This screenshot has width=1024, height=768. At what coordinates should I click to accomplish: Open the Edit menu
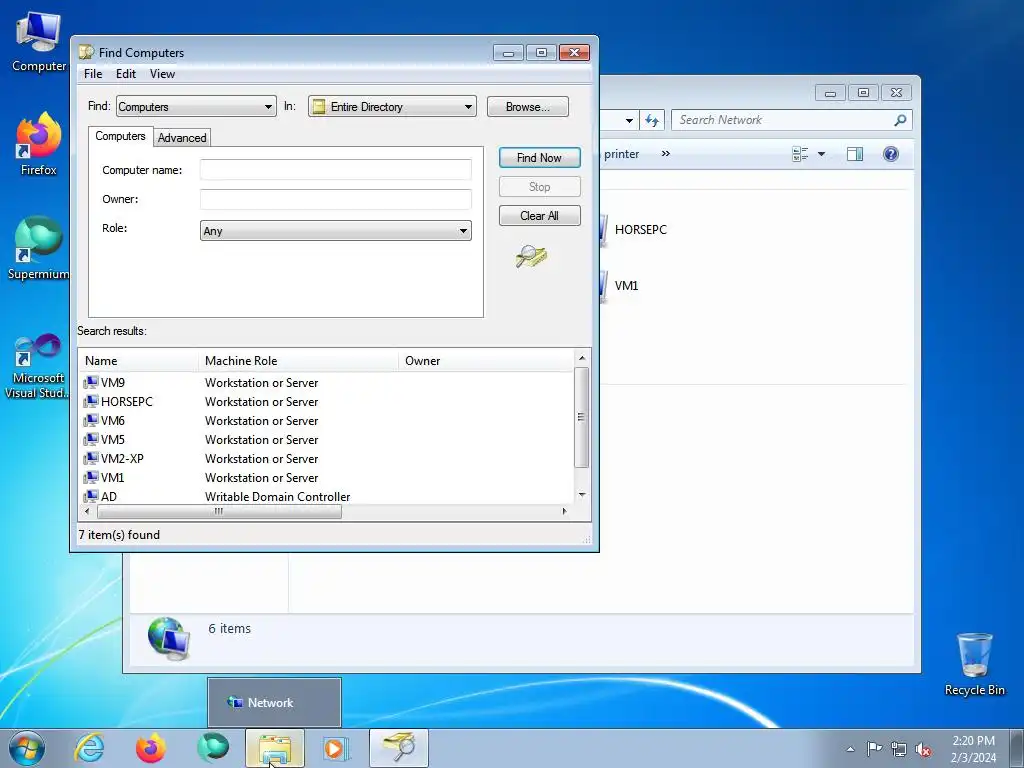(126, 74)
